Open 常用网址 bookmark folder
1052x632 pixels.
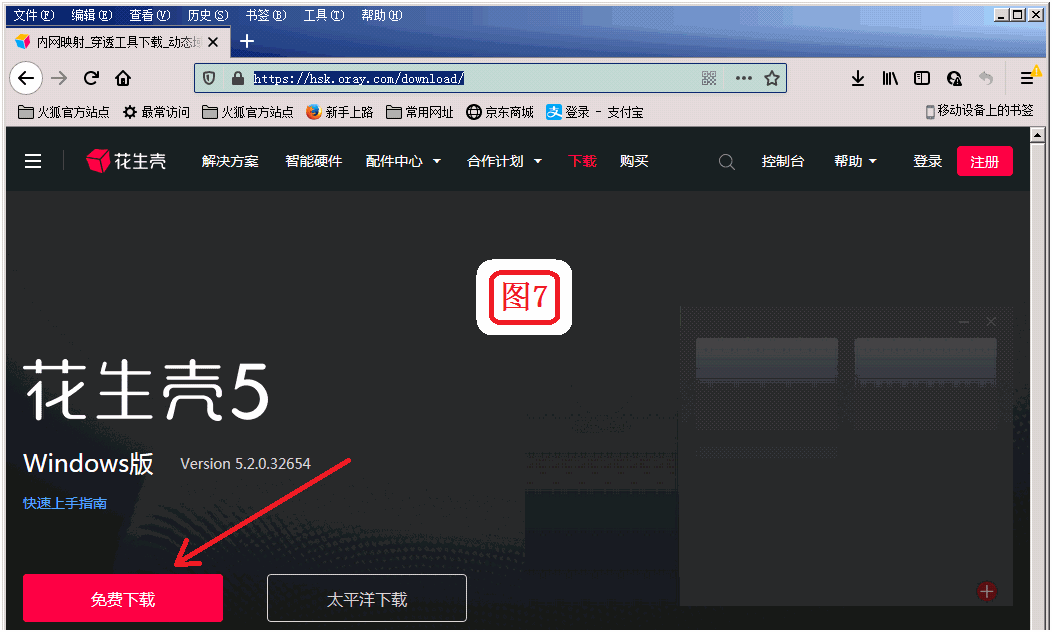(x=420, y=112)
